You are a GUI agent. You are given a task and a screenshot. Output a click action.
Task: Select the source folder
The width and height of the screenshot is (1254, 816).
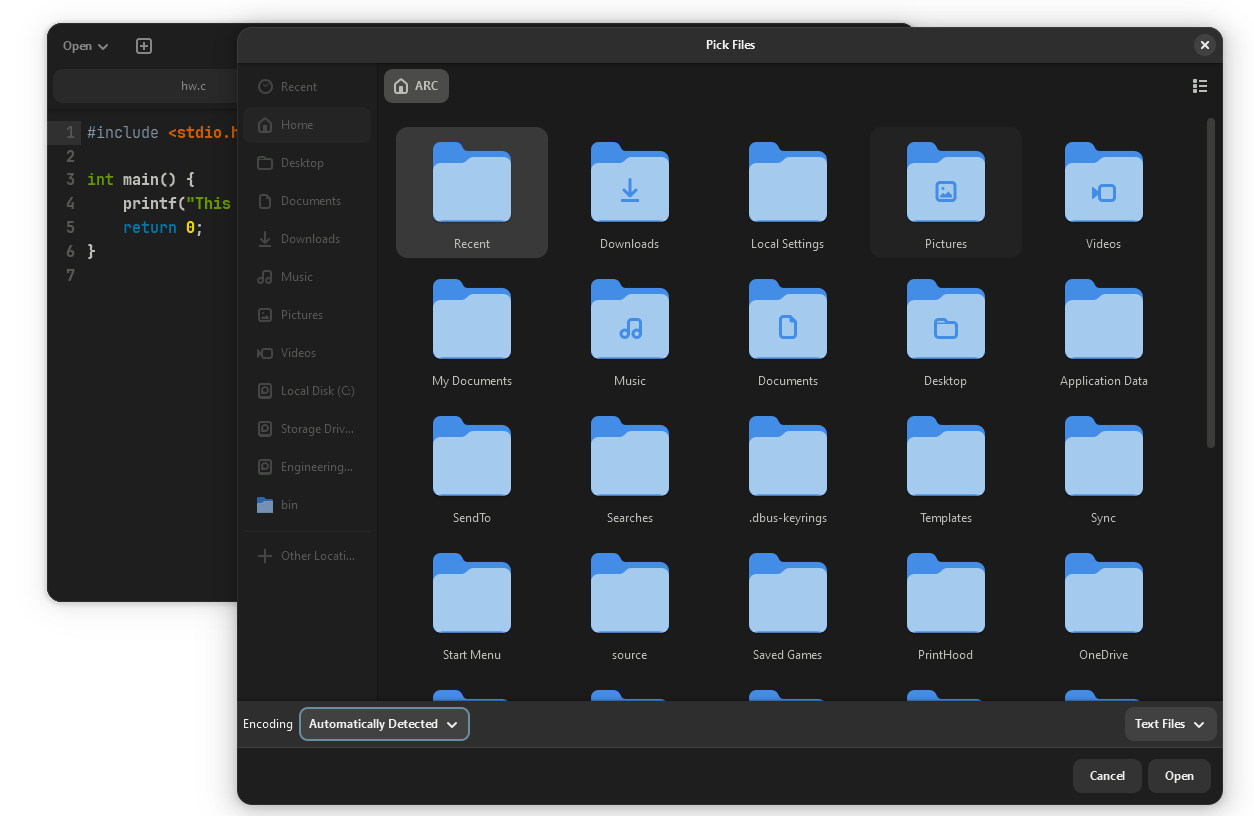(630, 604)
